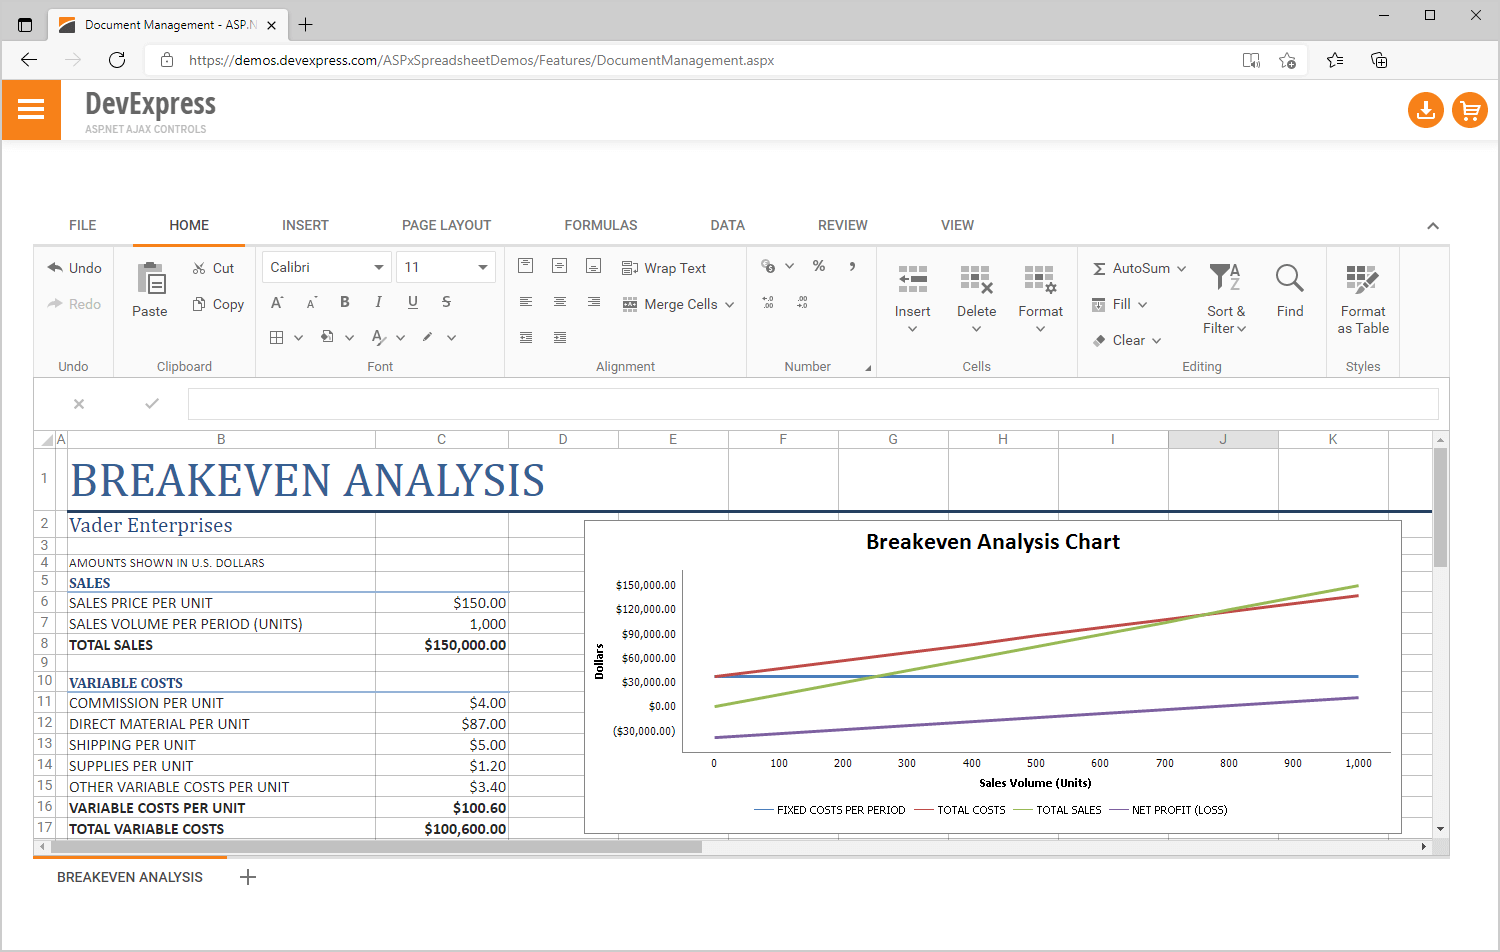The image size is (1500, 952).
Task: Click the Paste button
Action: click(x=149, y=290)
